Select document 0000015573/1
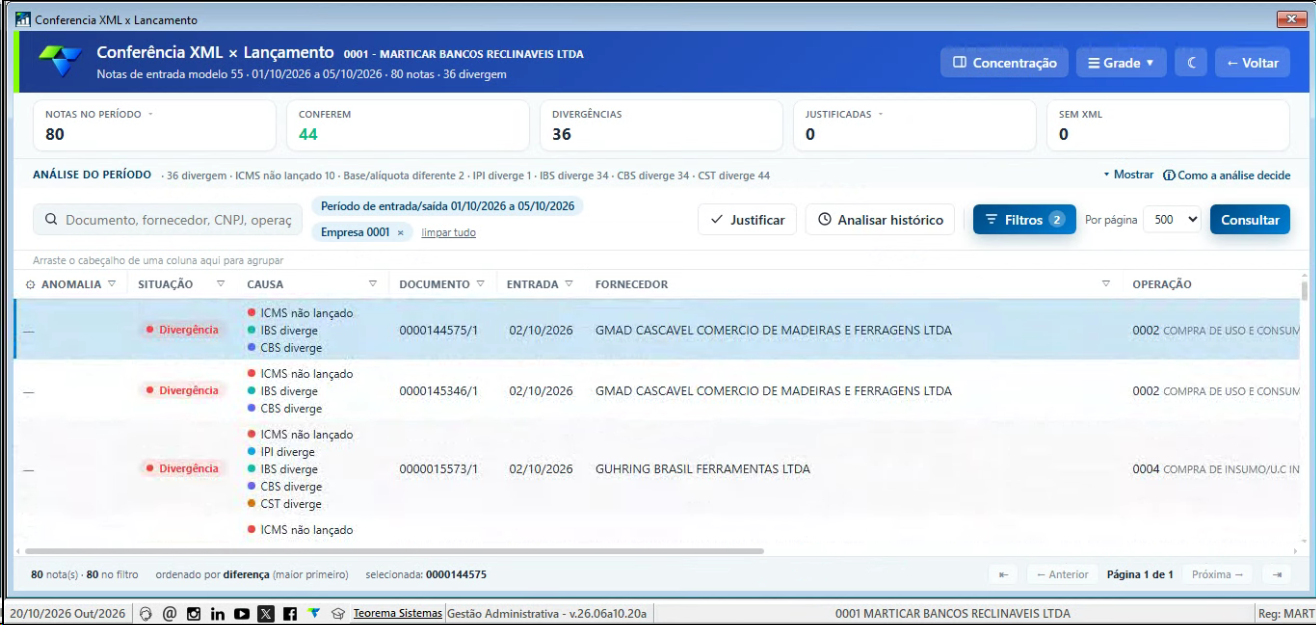1316x625 pixels. (x=439, y=469)
